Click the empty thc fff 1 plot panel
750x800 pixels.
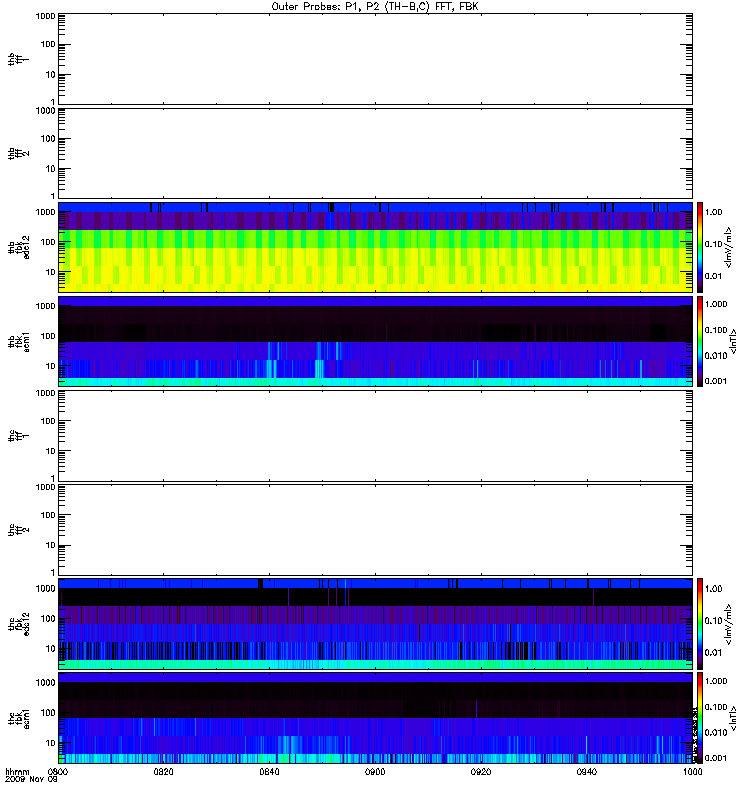[x=375, y=436]
